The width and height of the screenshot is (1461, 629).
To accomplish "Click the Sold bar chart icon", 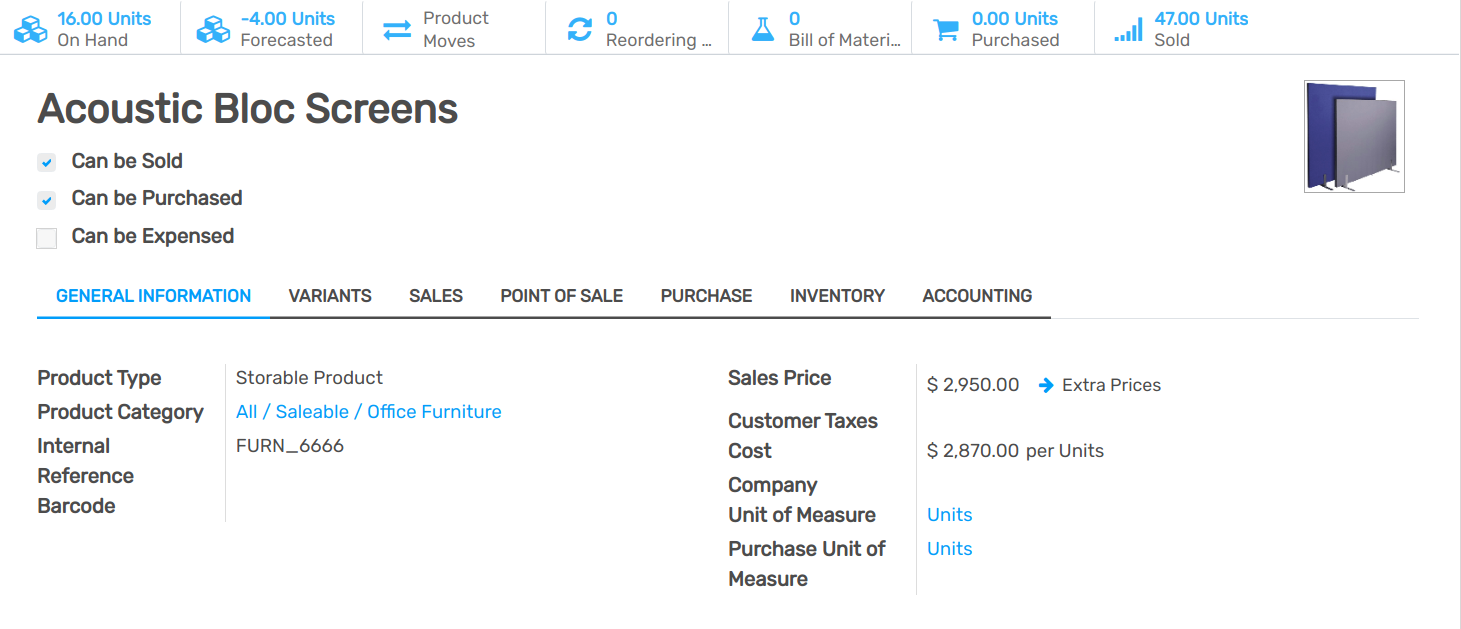I will (x=1129, y=29).
